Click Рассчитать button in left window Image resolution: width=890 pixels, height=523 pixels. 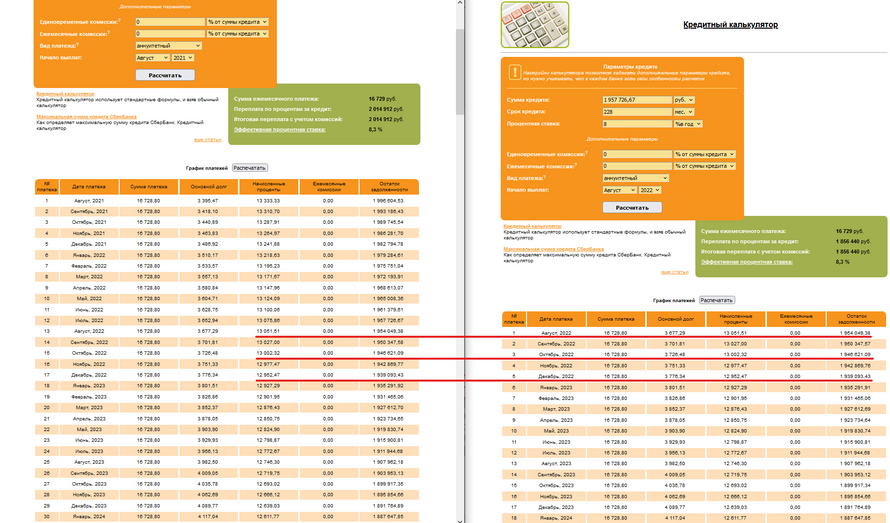click(x=165, y=75)
